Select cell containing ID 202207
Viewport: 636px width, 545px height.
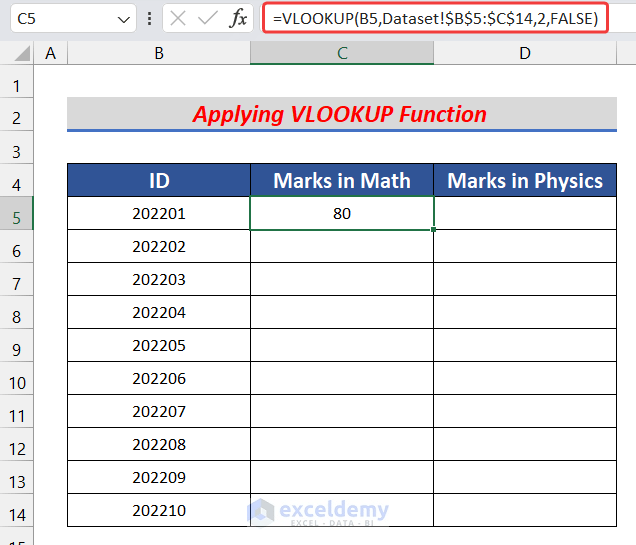[x=159, y=412]
